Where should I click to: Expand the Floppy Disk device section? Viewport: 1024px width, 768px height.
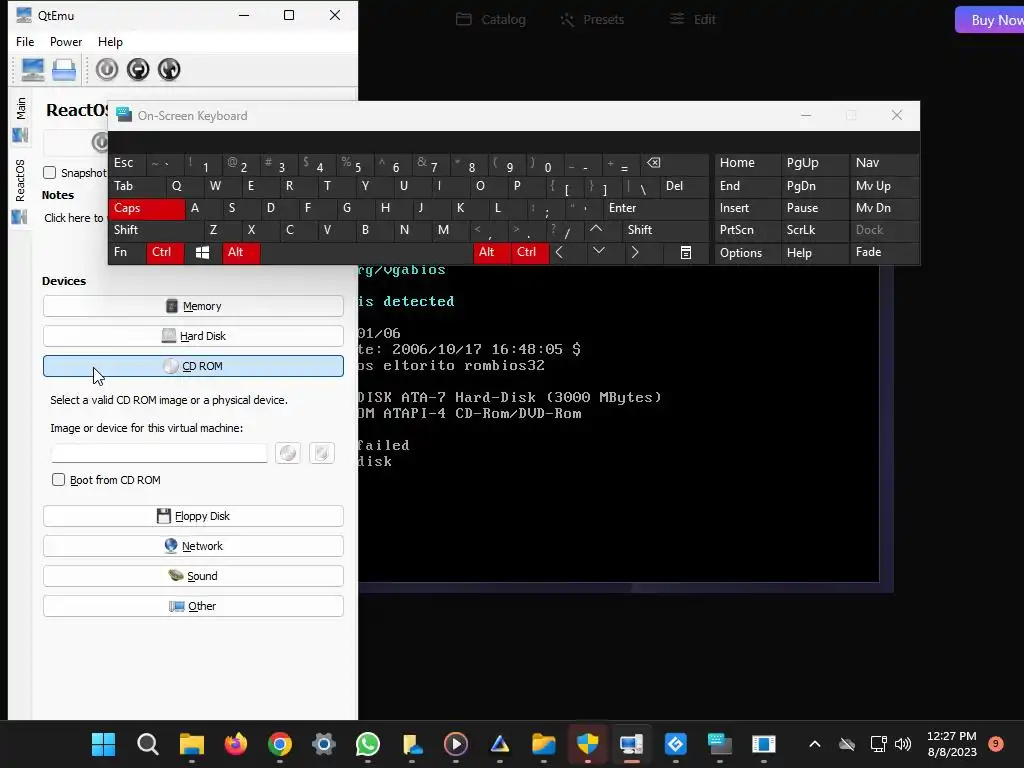[193, 516]
